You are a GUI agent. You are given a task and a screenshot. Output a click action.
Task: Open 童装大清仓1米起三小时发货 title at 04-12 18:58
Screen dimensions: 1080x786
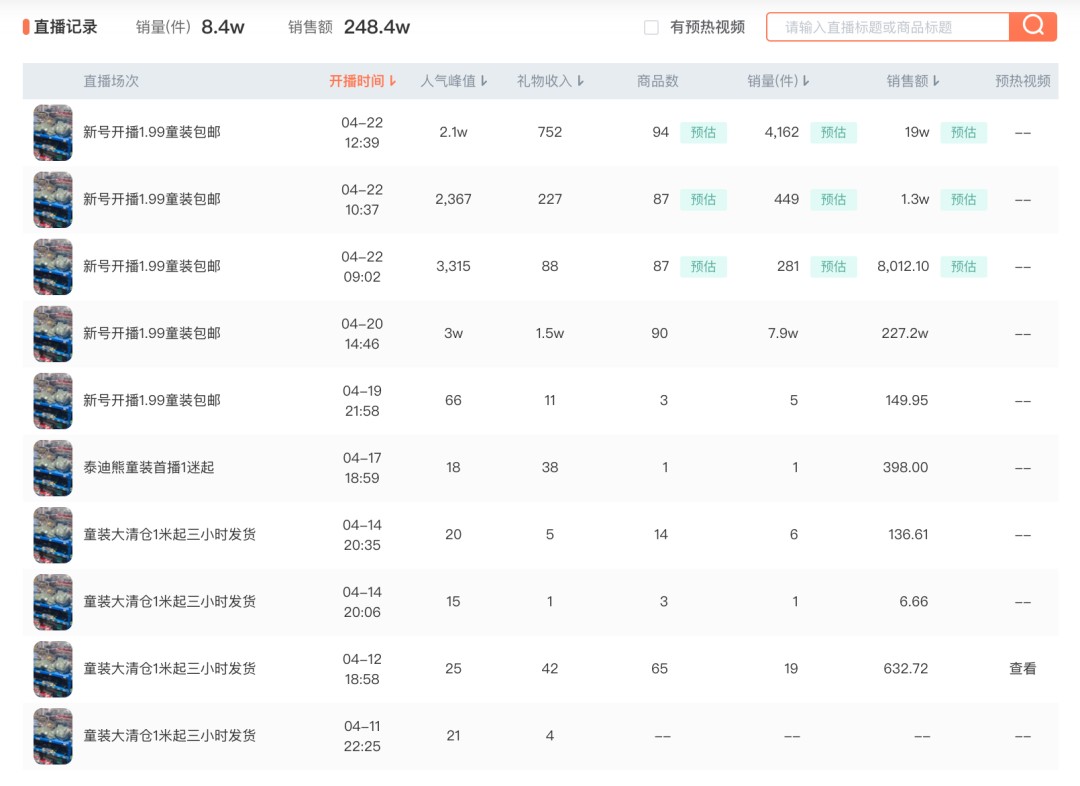169,668
